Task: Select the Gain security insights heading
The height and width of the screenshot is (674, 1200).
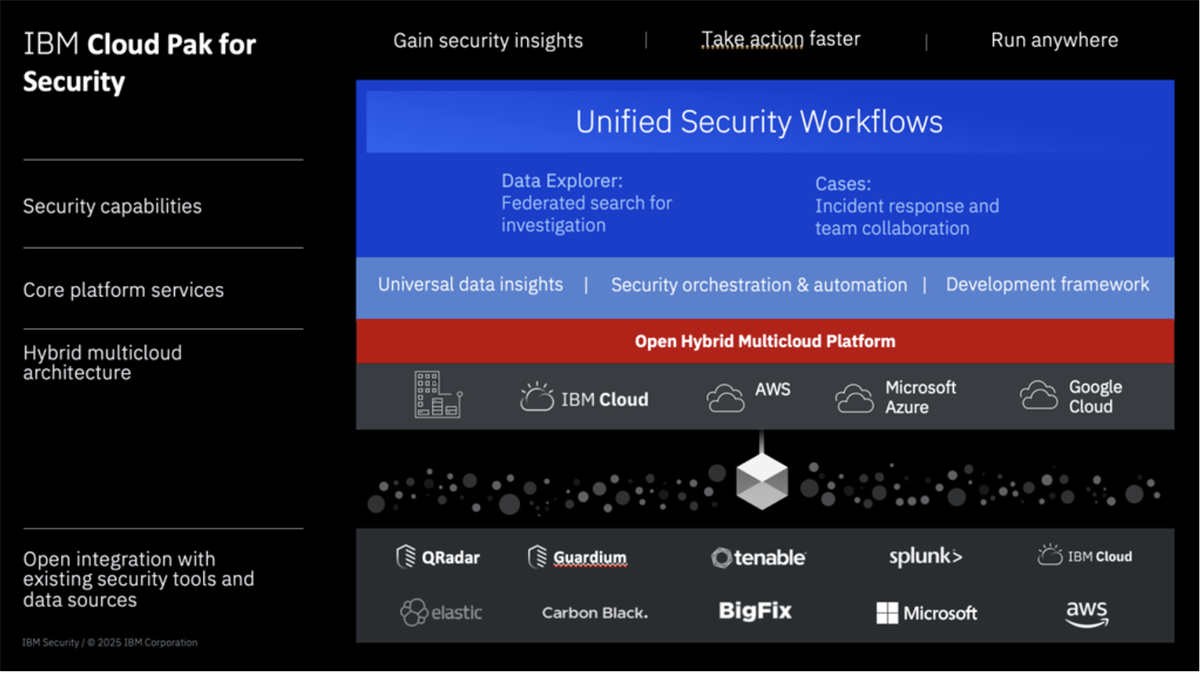Action: (488, 41)
